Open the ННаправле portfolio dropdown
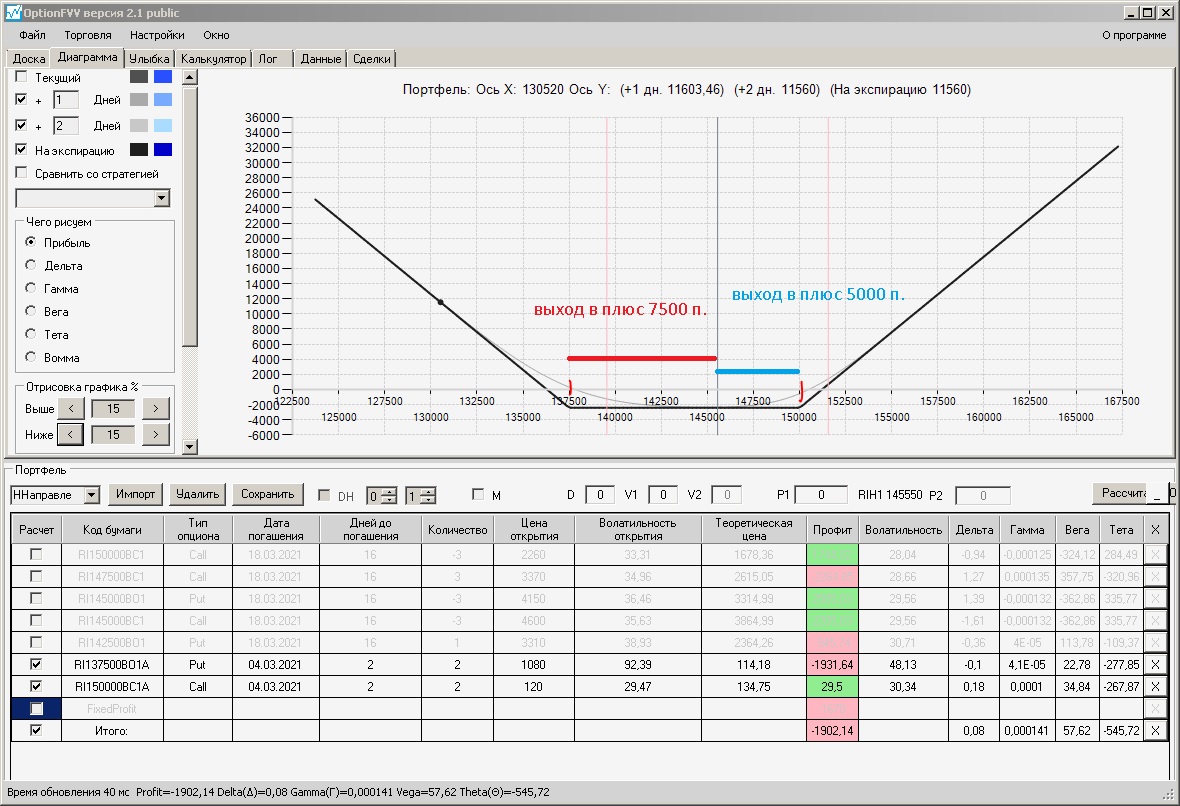Screen dimensions: 1180x806 pyautogui.click(x=92, y=494)
